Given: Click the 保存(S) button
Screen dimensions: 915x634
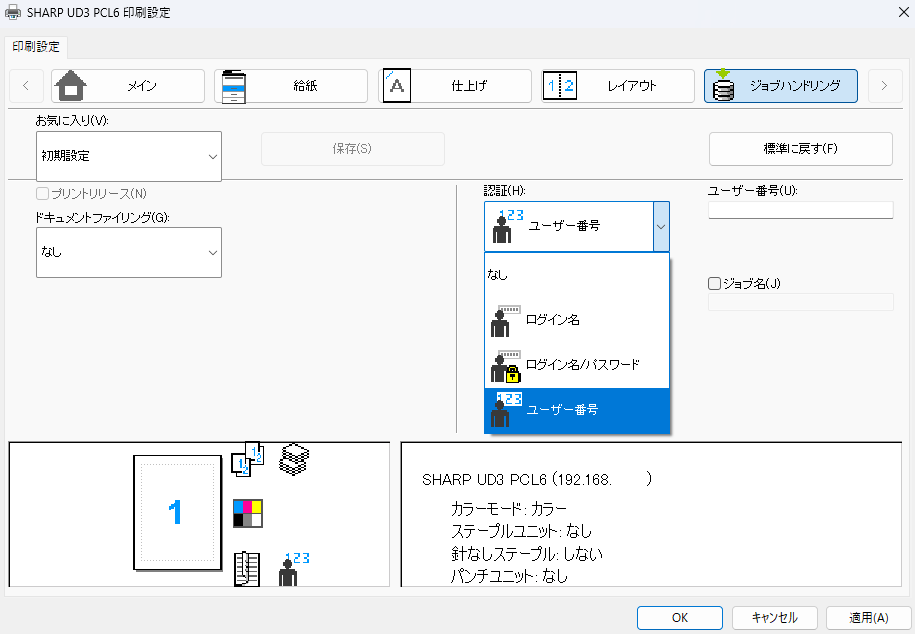Looking at the screenshot, I should tap(352, 149).
